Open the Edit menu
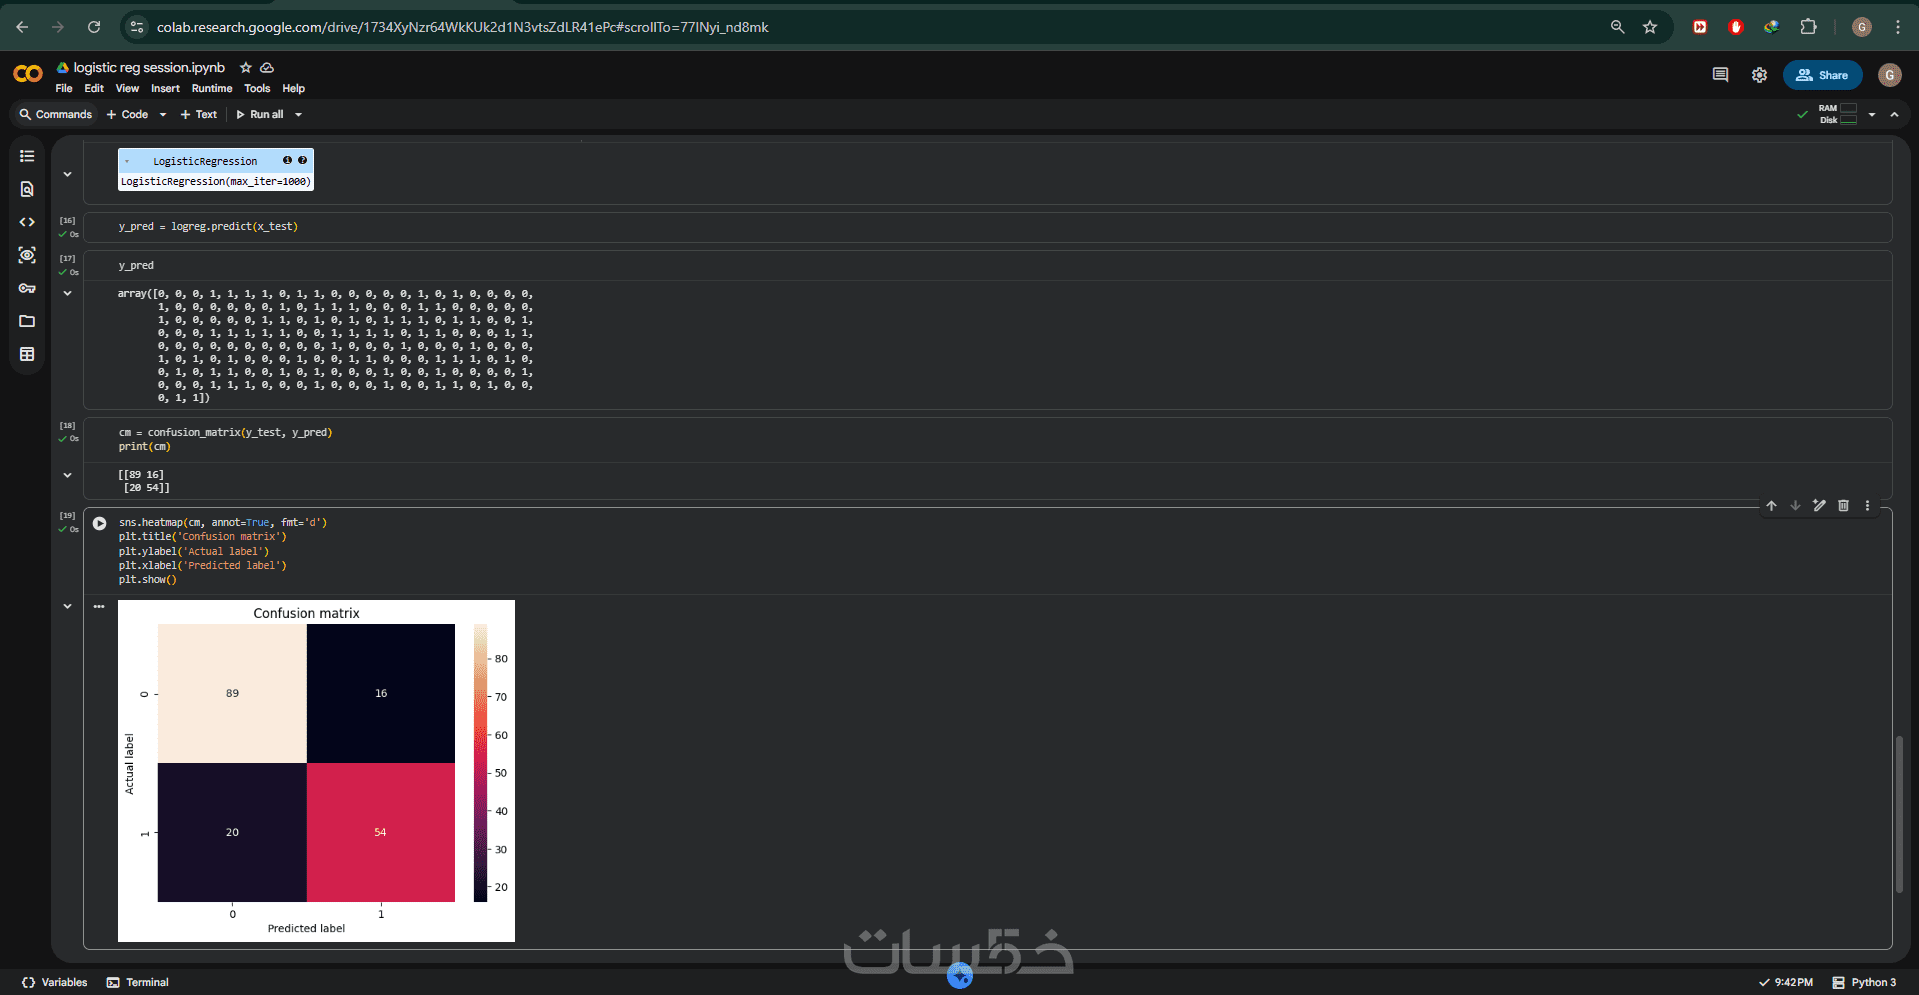Viewport: 1919px width, 995px height. [94, 89]
